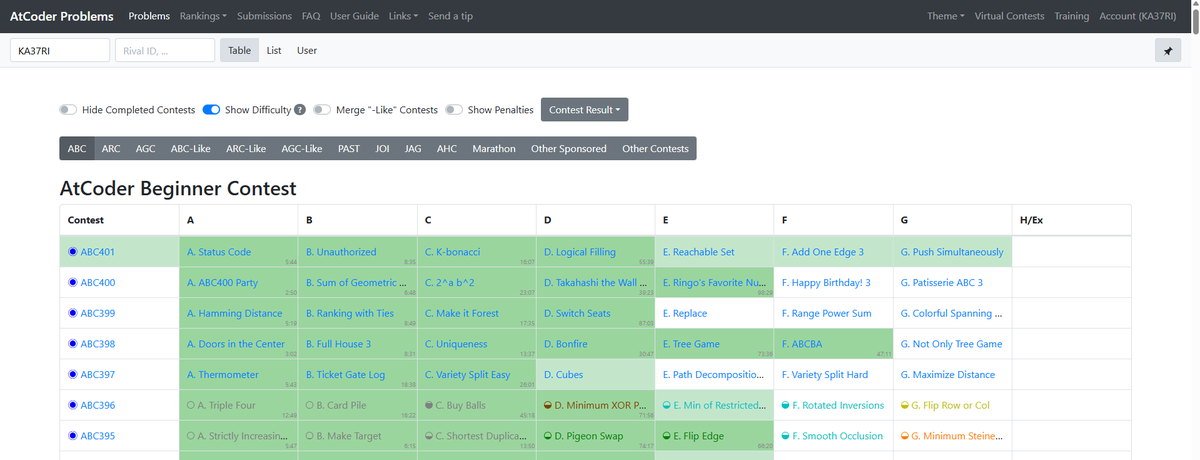This screenshot has height=460, width=1200.
Task: Click the difficulty circle of E. Min of Restricted
Action: (666, 405)
